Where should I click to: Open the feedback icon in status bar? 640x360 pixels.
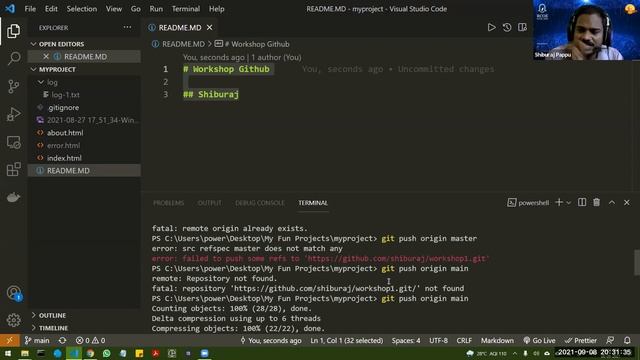coord(610,340)
